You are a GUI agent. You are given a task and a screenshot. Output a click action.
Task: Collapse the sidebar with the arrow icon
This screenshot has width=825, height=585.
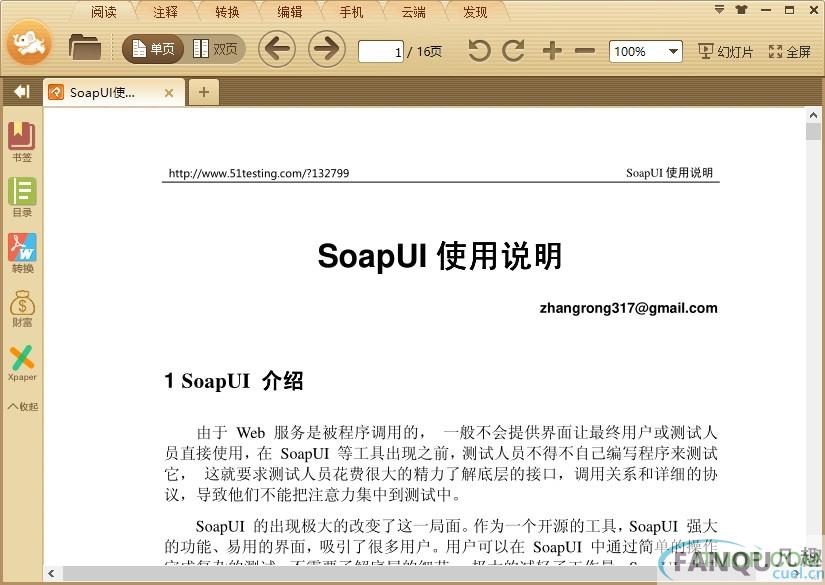[x=22, y=92]
